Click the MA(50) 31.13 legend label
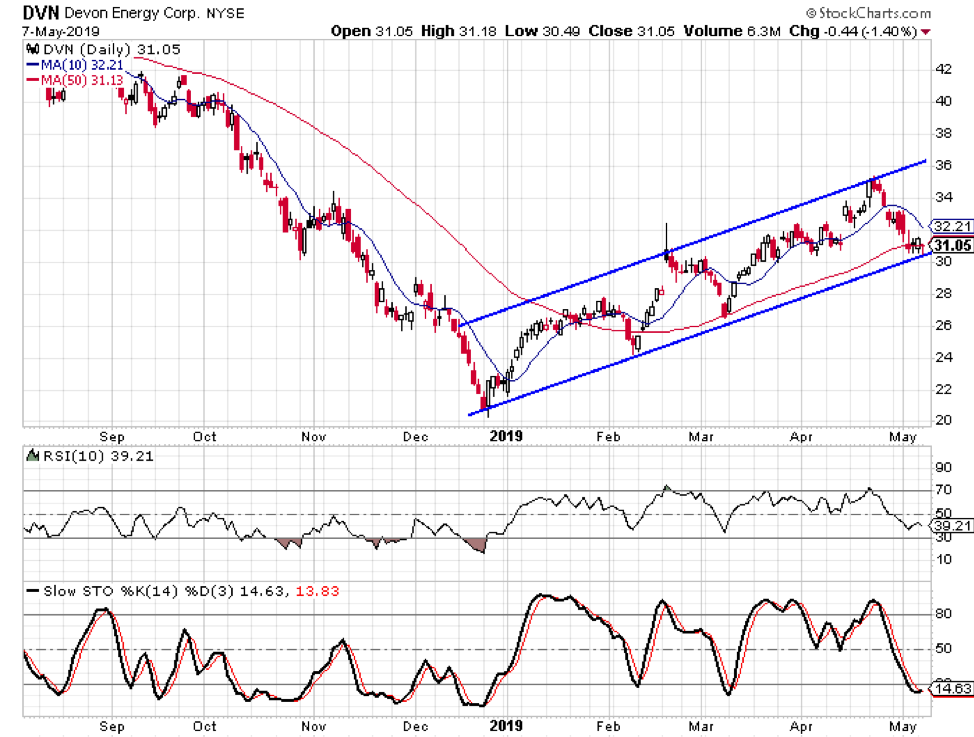 coord(82,80)
